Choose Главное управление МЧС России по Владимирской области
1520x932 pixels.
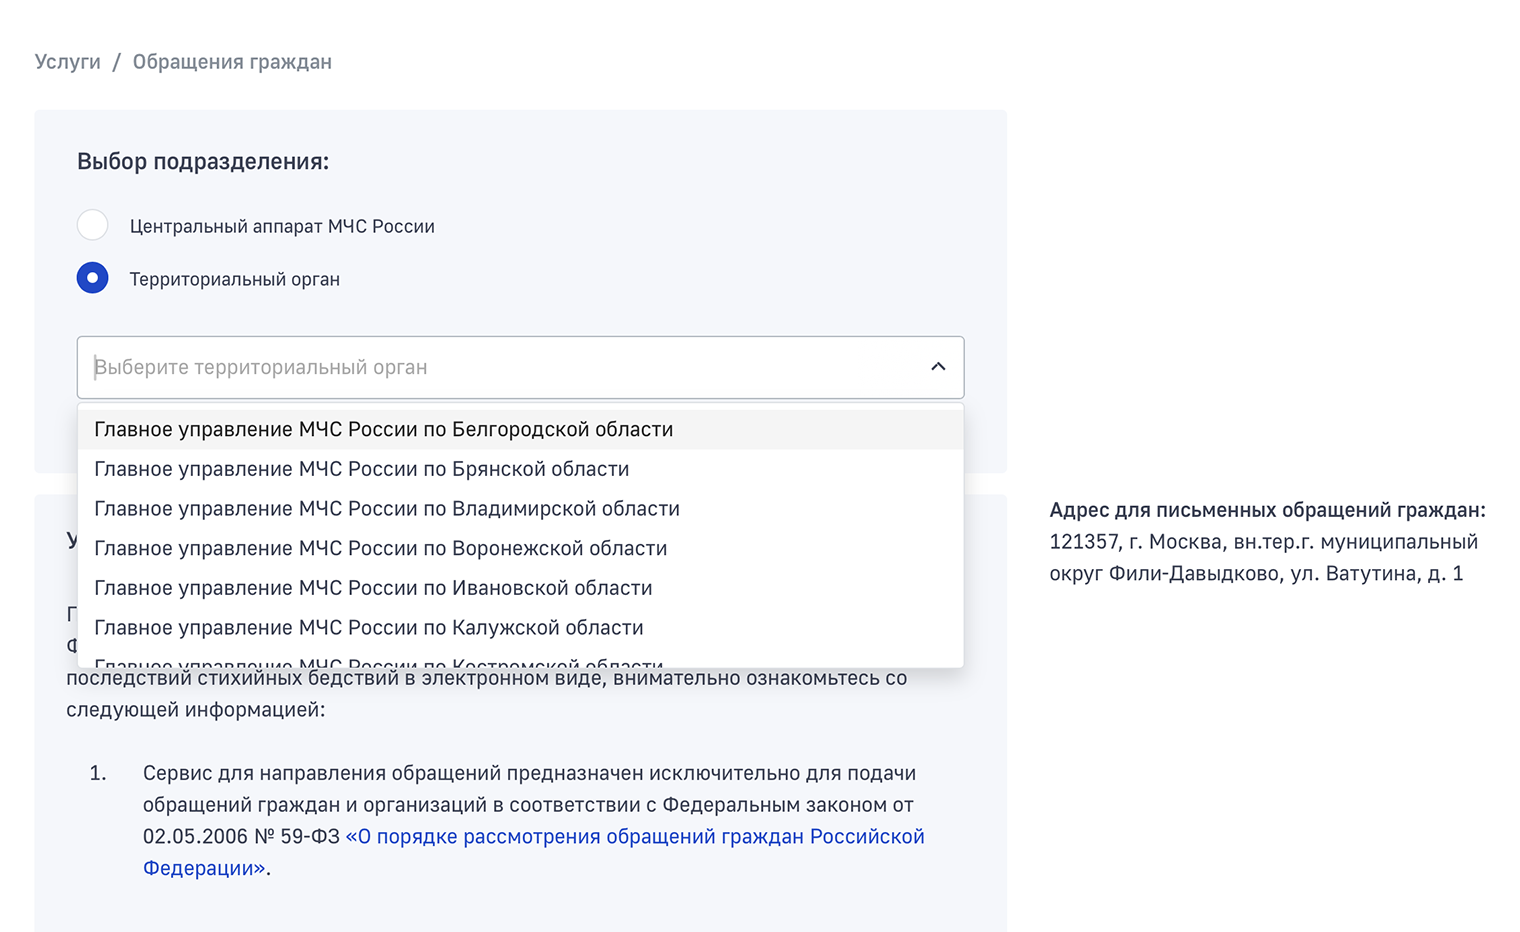pyautogui.click(x=520, y=509)
